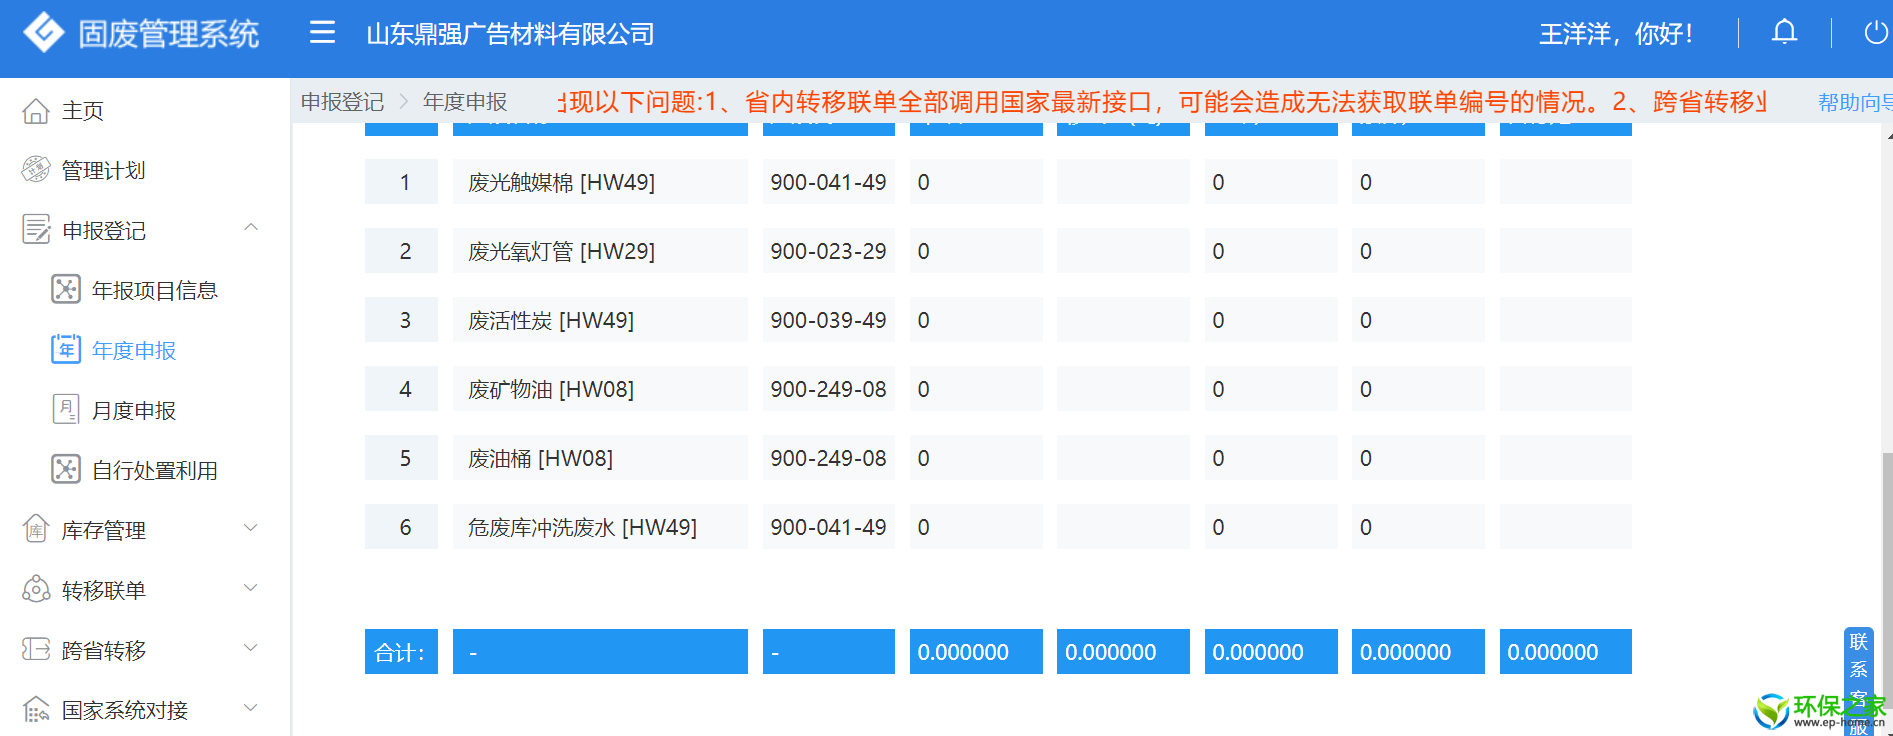Click the 申报登记 form icon
Image resolution: width=1893 pixels, height=736 pixels.
[36, 230]
